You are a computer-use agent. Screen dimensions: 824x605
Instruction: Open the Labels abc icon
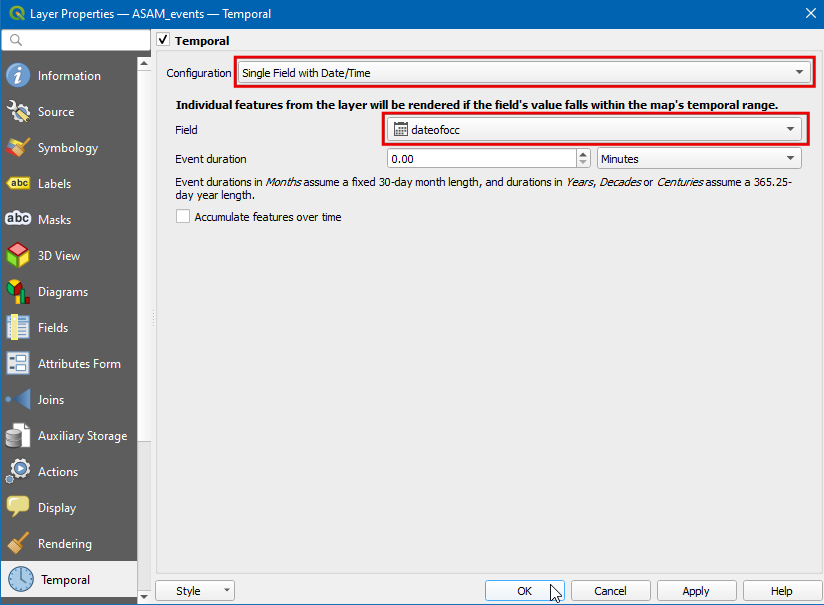click(x=18, y=183)
